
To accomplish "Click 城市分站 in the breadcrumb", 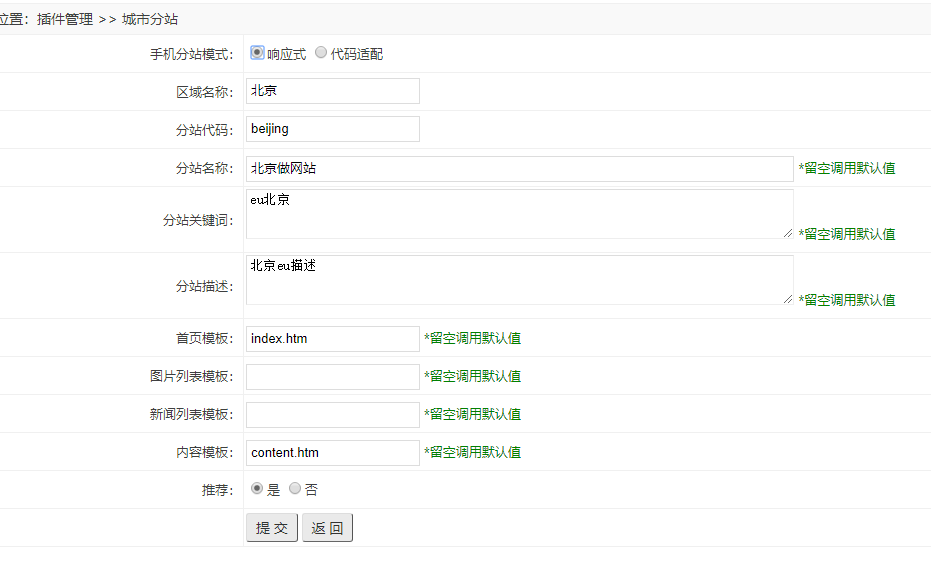I will click(x=150, y=20).
